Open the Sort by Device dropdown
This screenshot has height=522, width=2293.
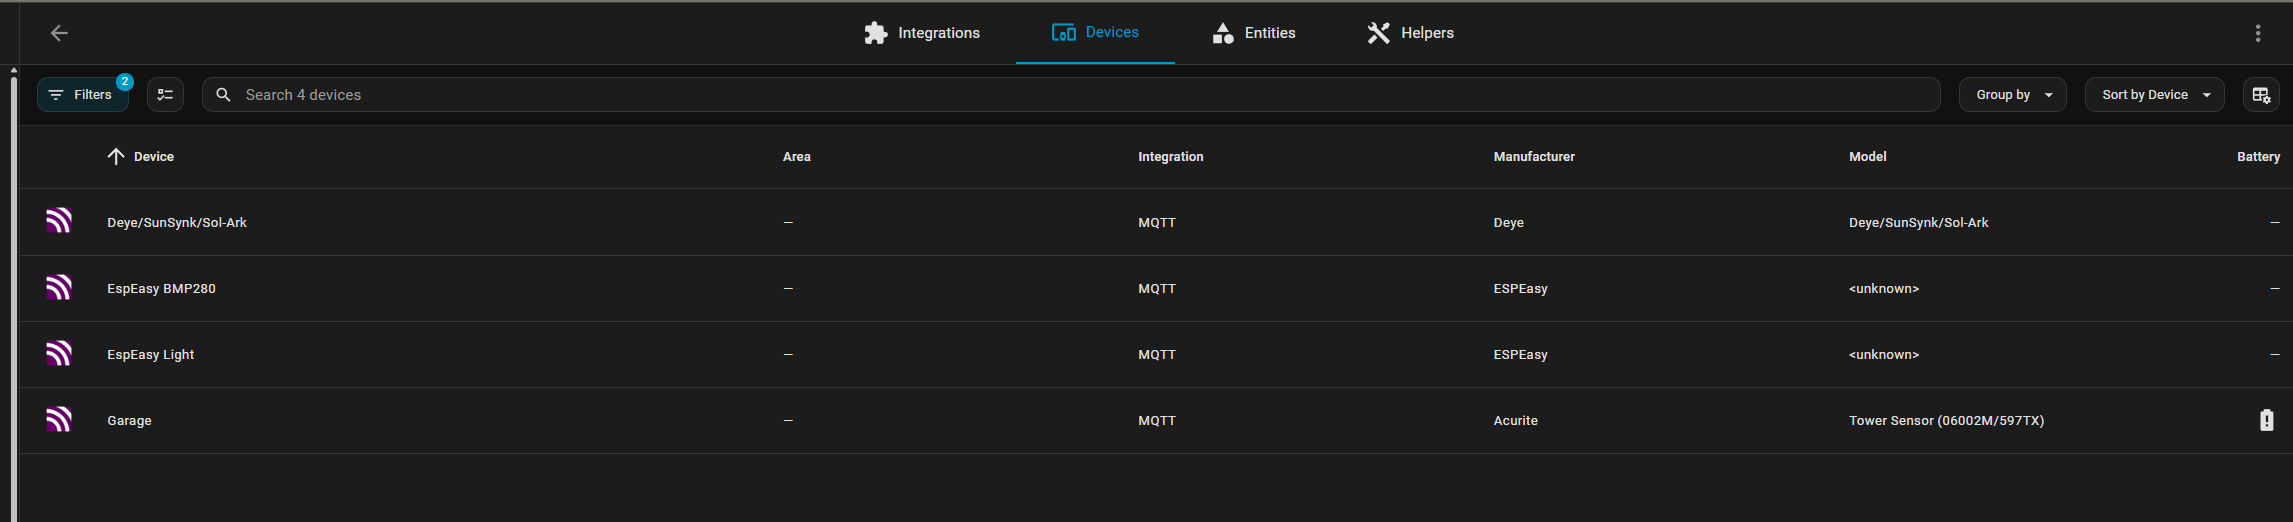tap(2154, 95)
